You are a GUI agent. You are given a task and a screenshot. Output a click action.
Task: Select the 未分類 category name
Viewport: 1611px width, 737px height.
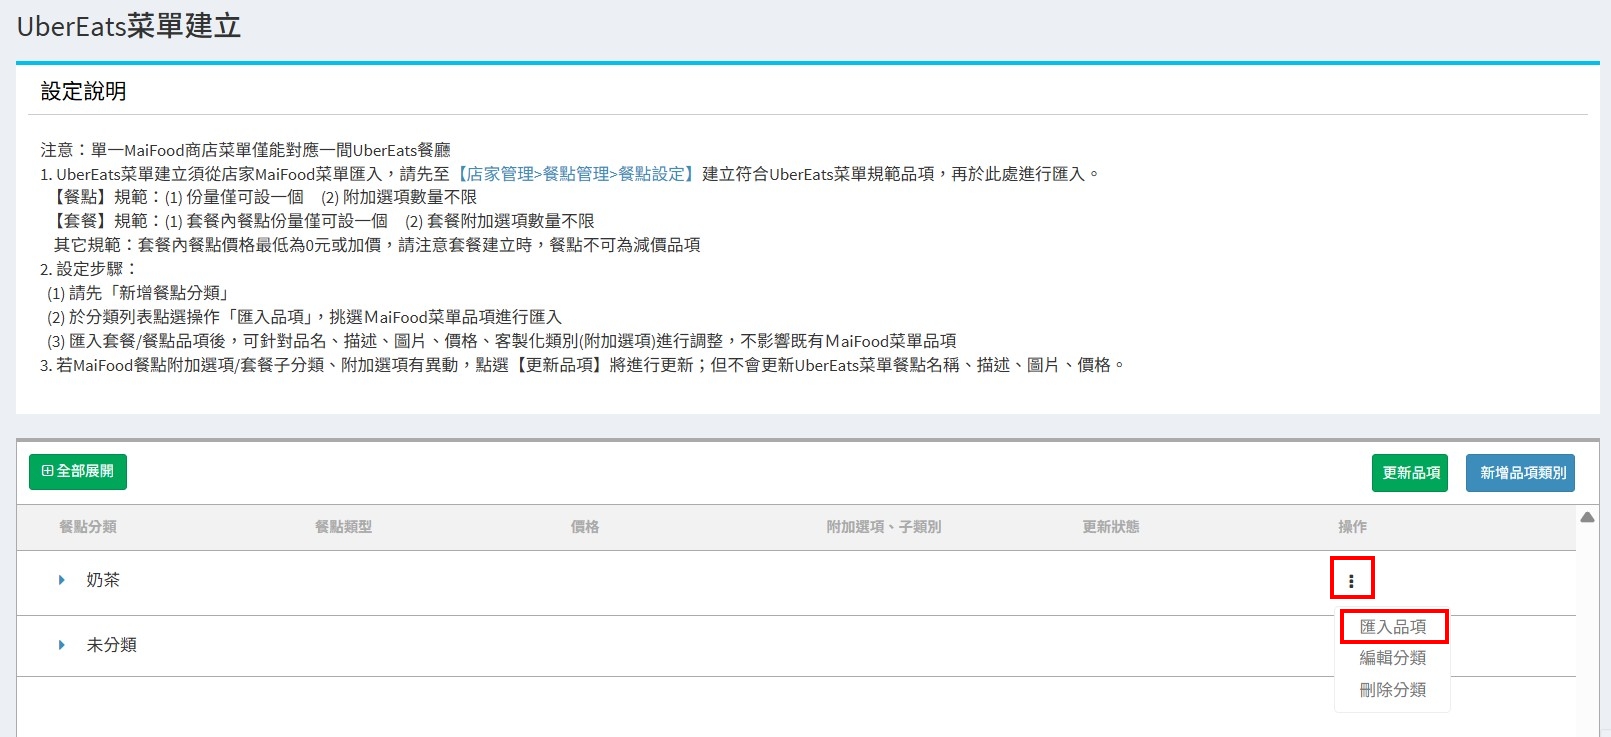pos(111,645)
